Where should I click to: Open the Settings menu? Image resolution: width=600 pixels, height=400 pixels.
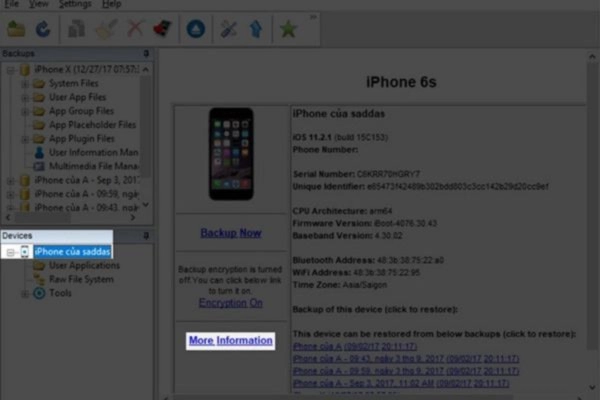pyautogui.click(x=74, y=4)
